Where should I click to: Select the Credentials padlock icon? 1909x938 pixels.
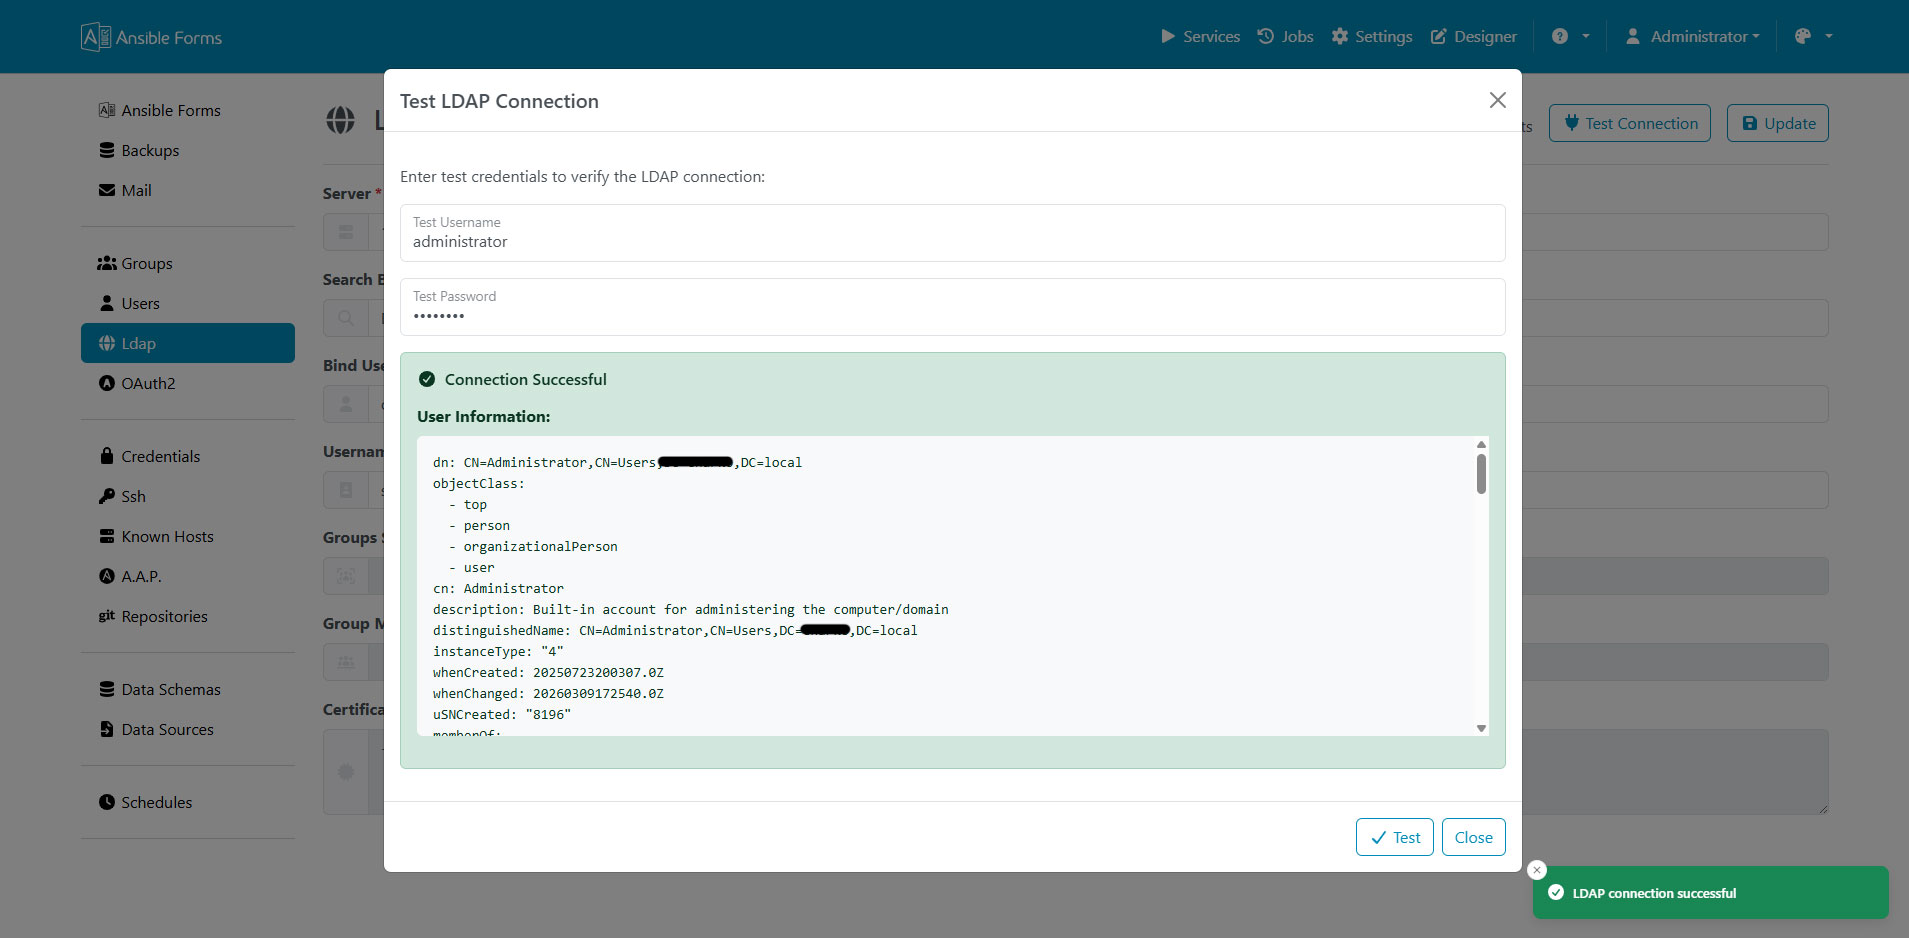click(x=107, y=455)
